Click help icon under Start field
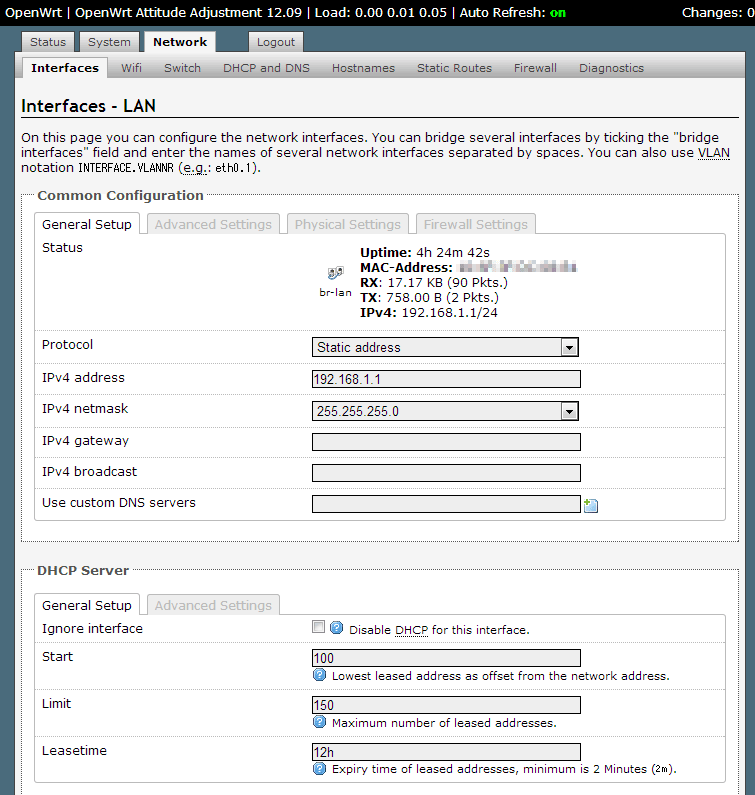Viewport: 755px width, 795px height. click(x=319, y=675)
